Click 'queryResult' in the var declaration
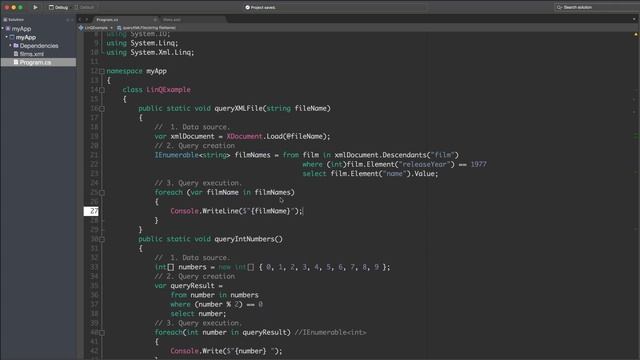The height and width of the screenshot is (360, 640). tap(192, 286)
